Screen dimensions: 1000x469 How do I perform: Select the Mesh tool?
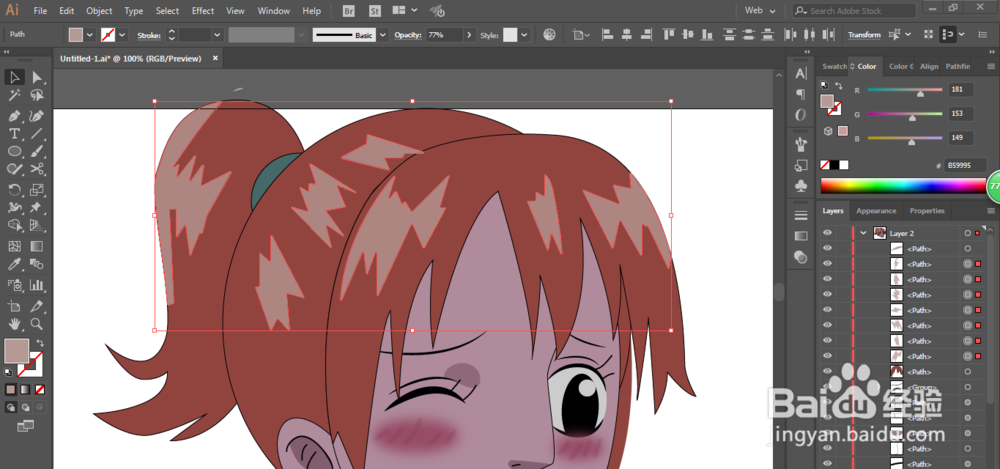[x=14, y=246]
